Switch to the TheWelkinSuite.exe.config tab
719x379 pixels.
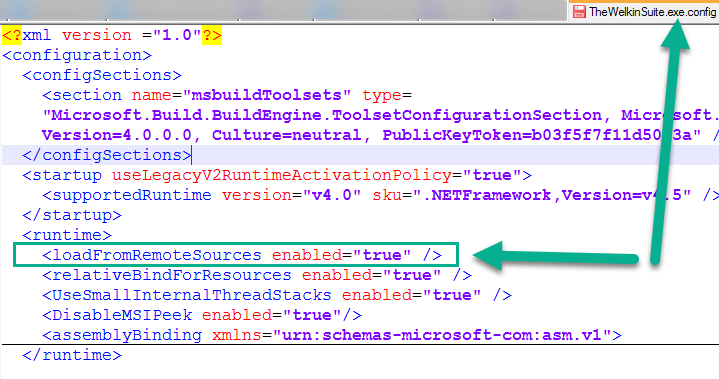643,11
